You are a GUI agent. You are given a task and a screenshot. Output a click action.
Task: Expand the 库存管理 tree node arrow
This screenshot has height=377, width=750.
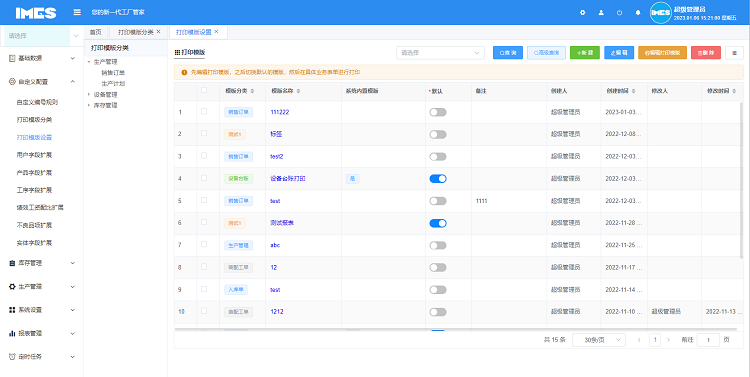pos(89,105)
